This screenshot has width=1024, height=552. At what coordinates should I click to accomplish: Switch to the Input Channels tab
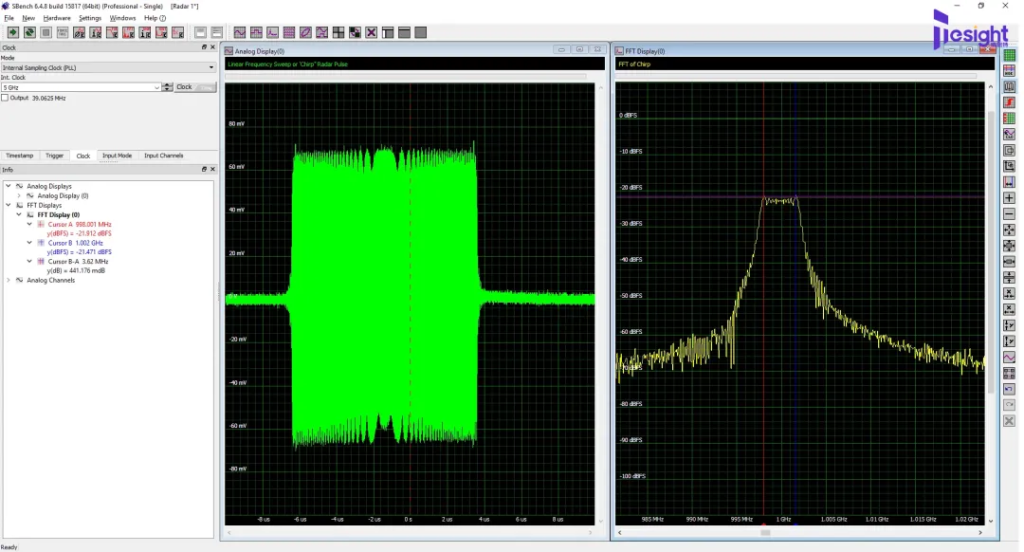coord(163,155)
